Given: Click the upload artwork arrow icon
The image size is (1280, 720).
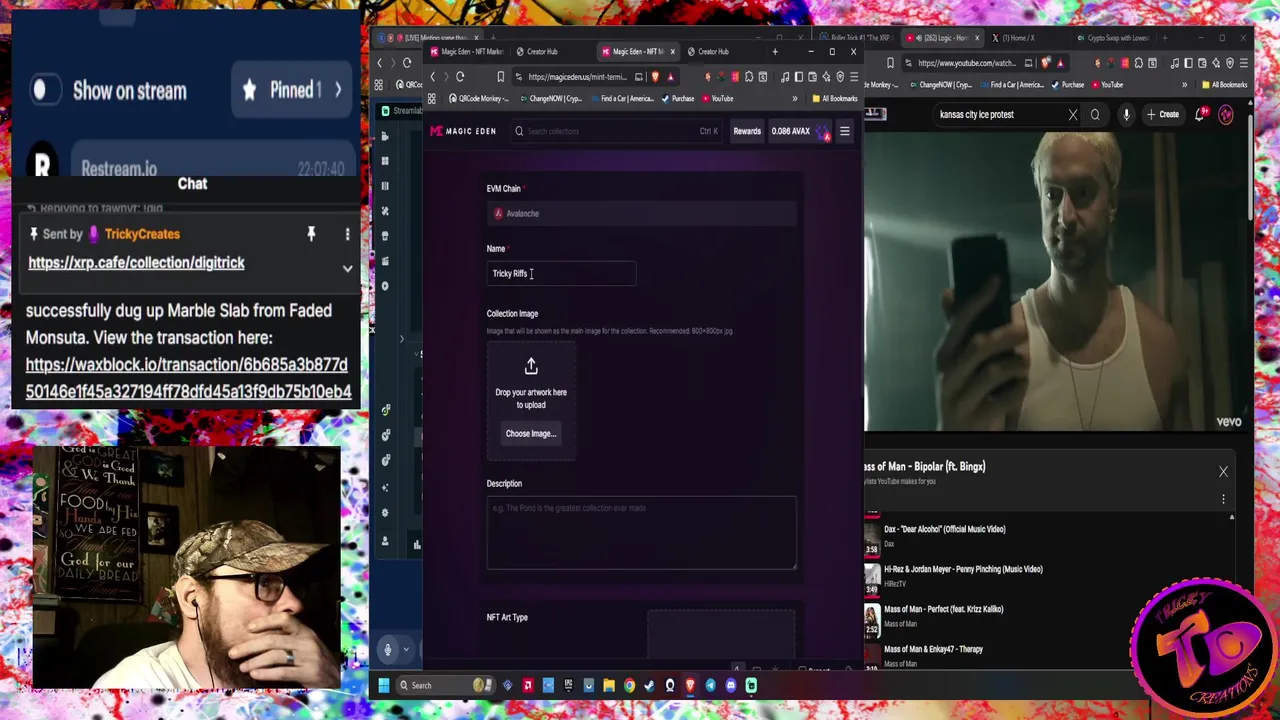Looking at the screenshot, I should click(x=531, y=367).
